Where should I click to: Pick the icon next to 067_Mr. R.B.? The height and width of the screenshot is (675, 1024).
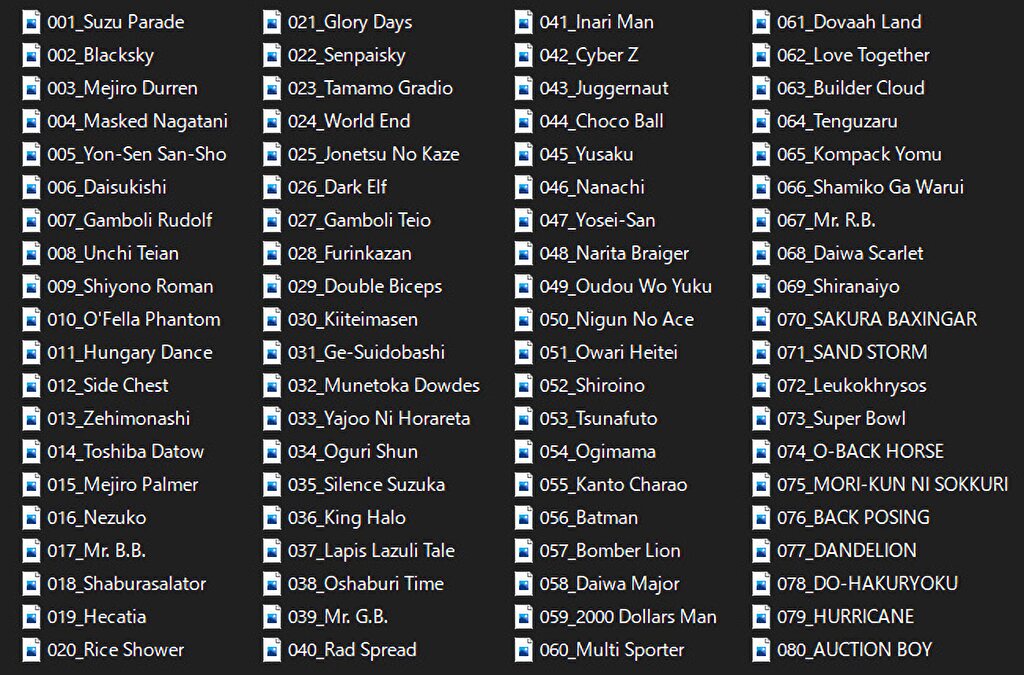tap(761, 221)
